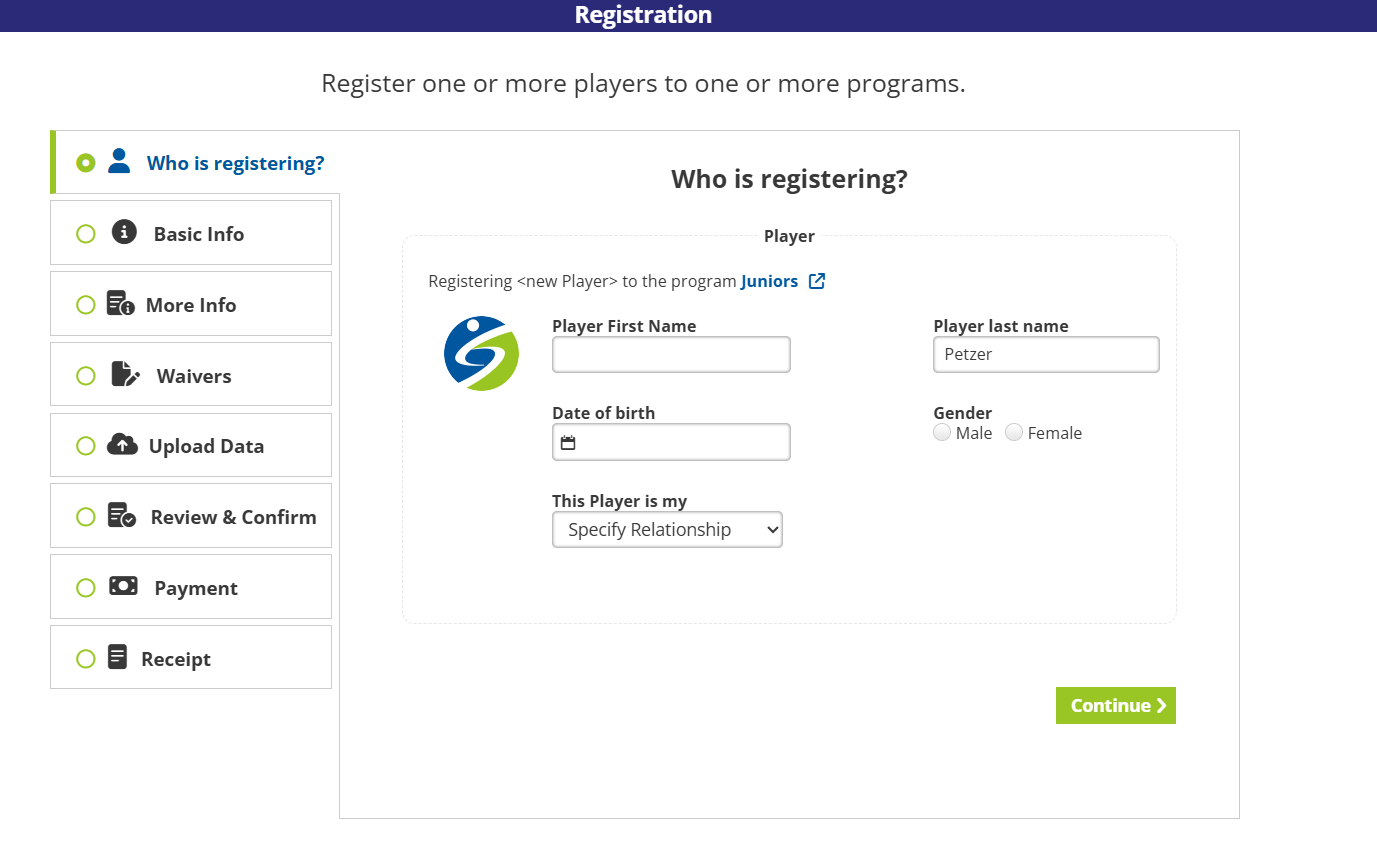This screenshot has height=845, width=1377.
Task: Go to the Waivers step tab
Action: tap(193, 376)
